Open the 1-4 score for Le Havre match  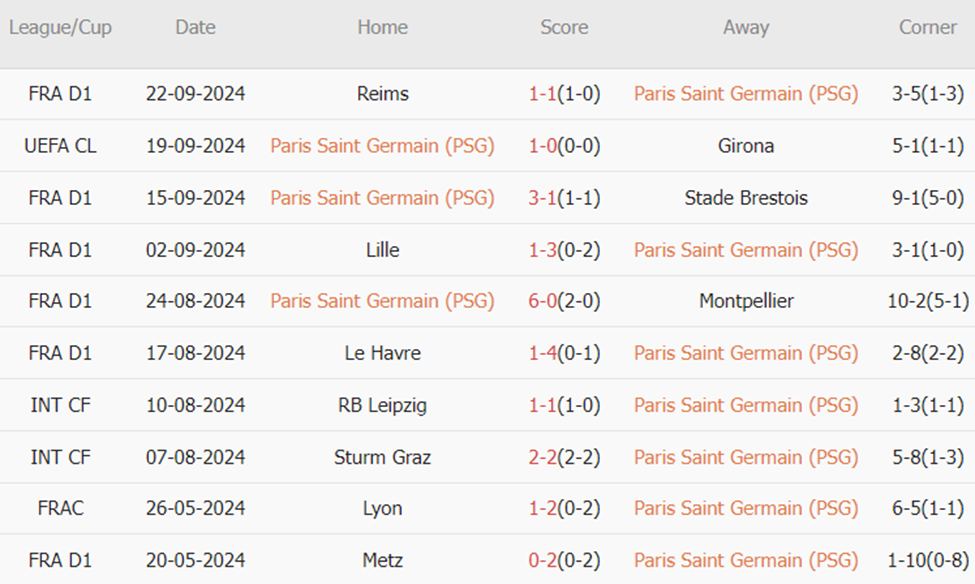coord(543,353)
